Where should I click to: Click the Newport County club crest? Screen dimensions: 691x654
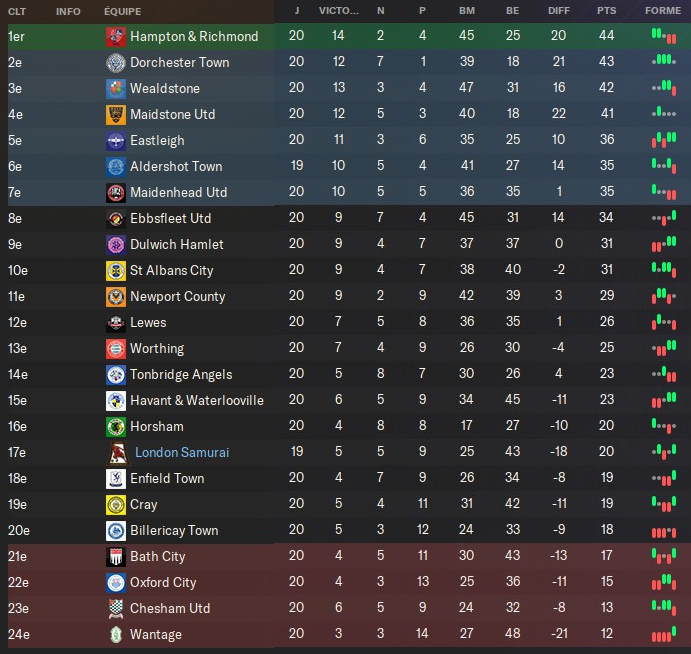point(116,297)
